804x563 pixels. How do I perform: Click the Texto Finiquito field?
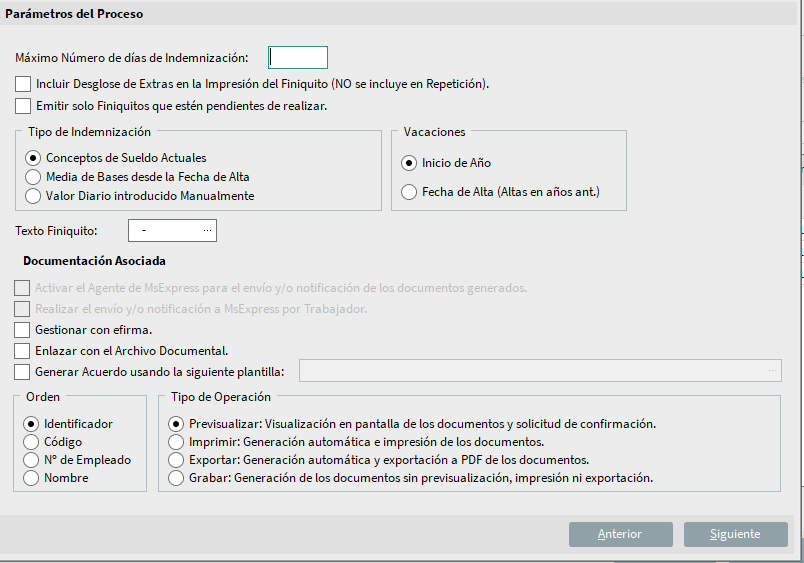coord(165,231)
